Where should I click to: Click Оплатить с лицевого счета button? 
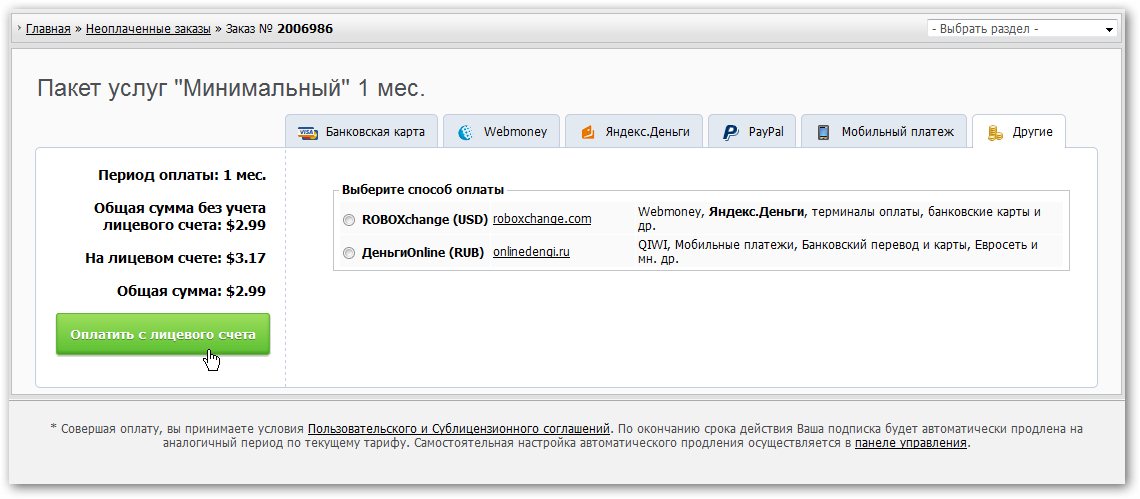pyautogui.click(x=163, y=335)
